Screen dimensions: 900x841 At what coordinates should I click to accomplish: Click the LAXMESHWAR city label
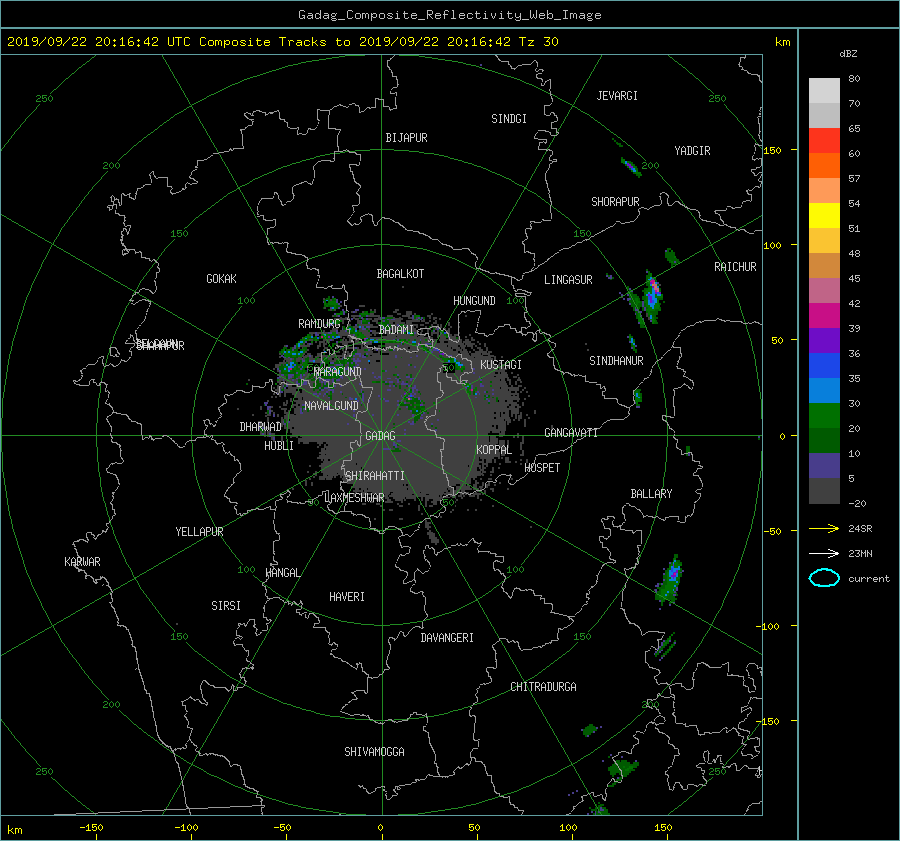[354, 498]
